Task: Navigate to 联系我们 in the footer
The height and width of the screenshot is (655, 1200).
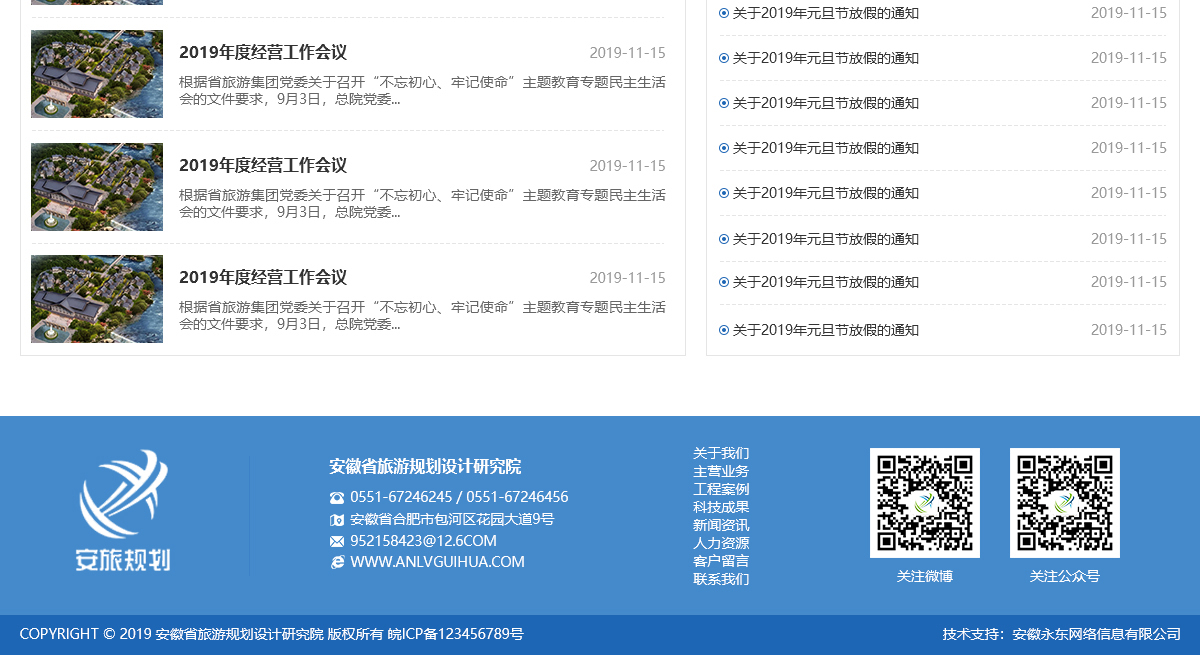Action: 720,579
